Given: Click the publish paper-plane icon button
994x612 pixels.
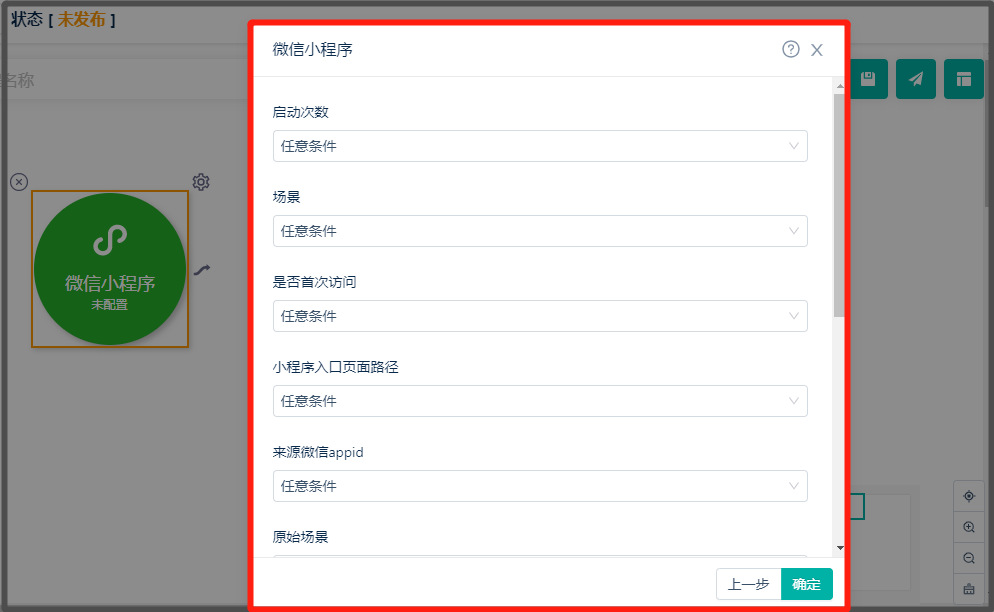Looking at the screenshot, I should coord(915,79).
